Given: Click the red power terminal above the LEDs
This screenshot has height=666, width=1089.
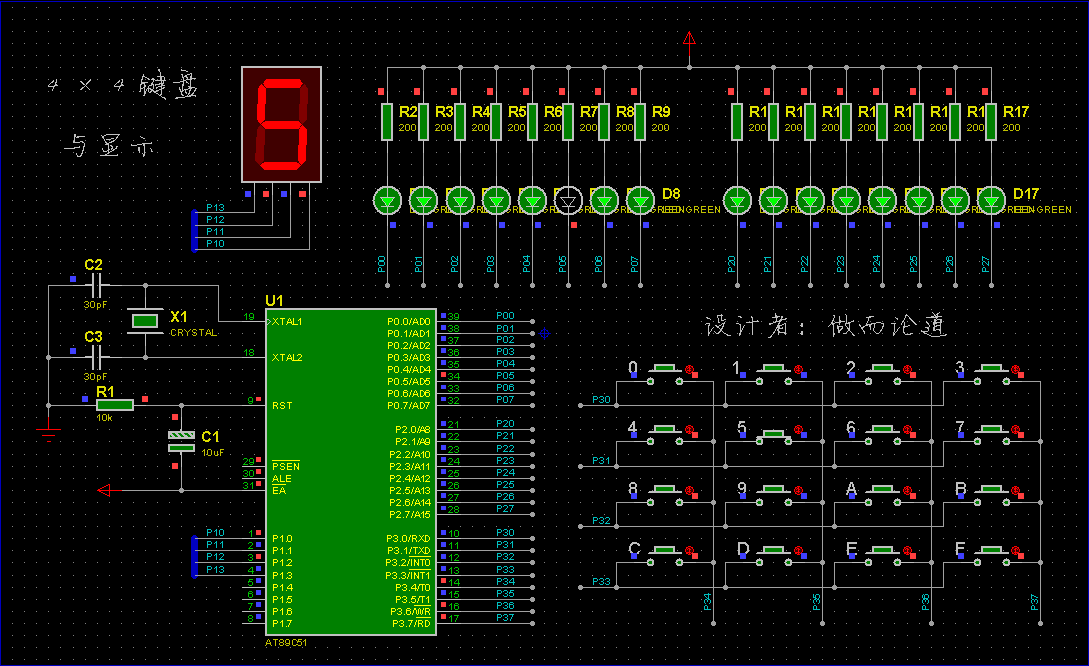Looking at the screenshot, I should pos(689,40).
